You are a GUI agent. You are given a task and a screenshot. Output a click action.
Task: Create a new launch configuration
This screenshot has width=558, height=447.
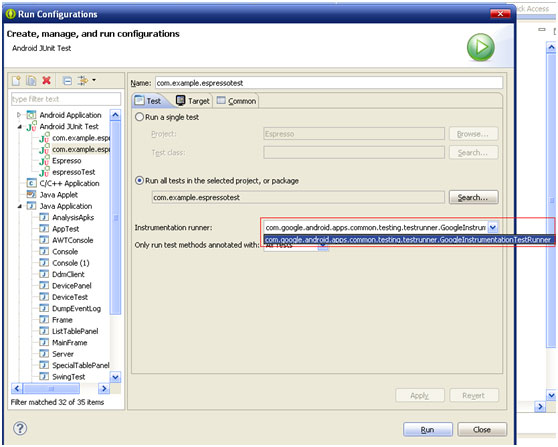point(16,81)
